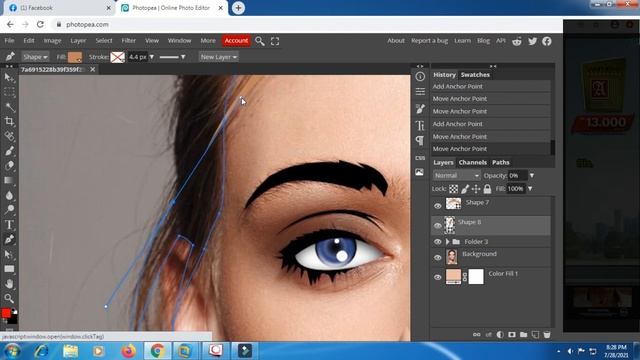Open the Opacity slider dropdown arrow
Viewport: 640px width, 360px height.
(532, 176)
